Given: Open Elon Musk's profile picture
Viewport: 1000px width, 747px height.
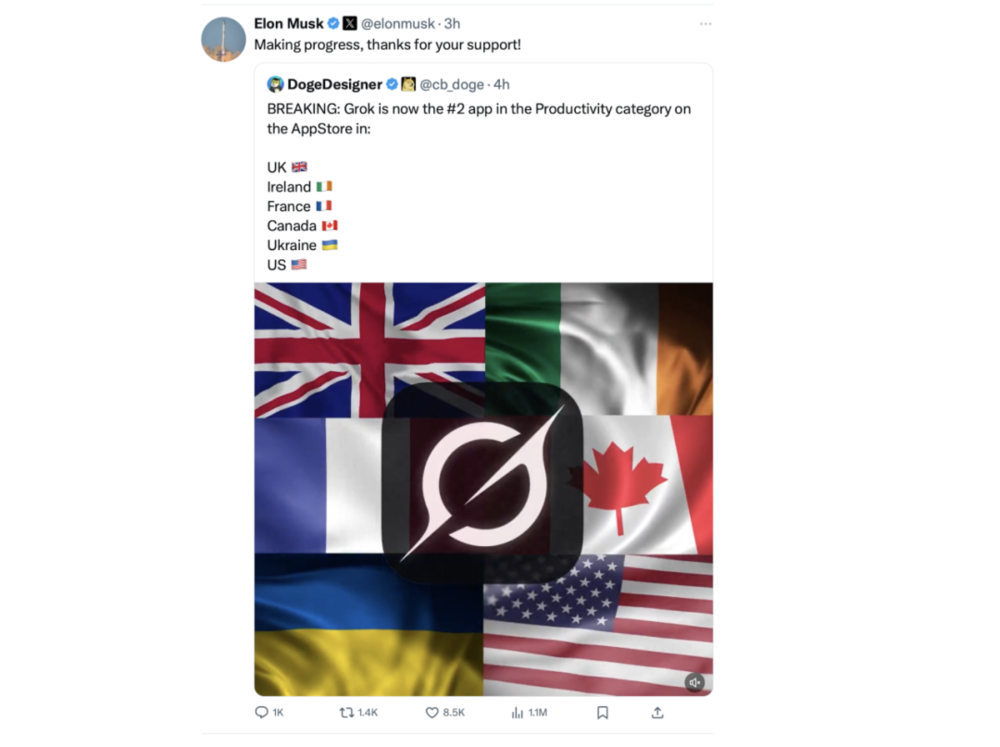Looking at the screenshot, I should click(x=224, y=40).
